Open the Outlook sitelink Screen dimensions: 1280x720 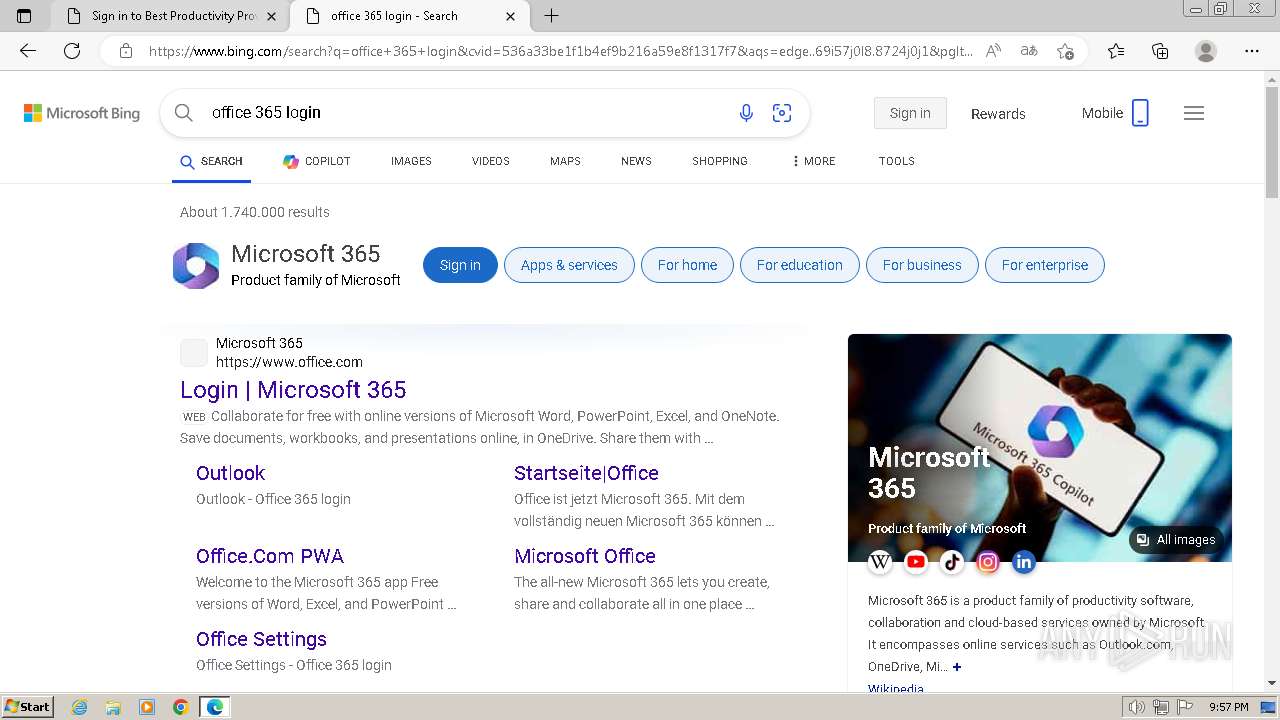(x=231, y=473)
